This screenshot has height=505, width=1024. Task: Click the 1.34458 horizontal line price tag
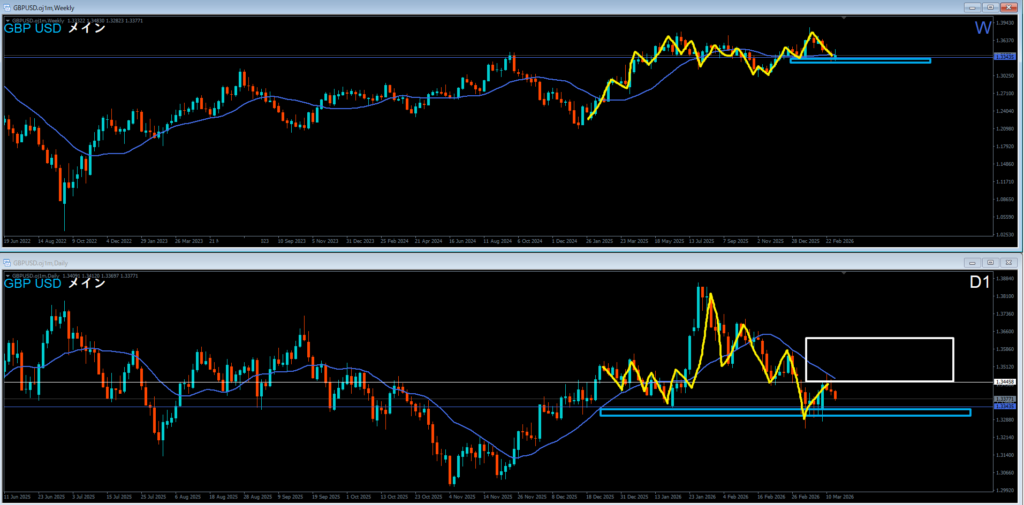click(x=1005, y=382)
